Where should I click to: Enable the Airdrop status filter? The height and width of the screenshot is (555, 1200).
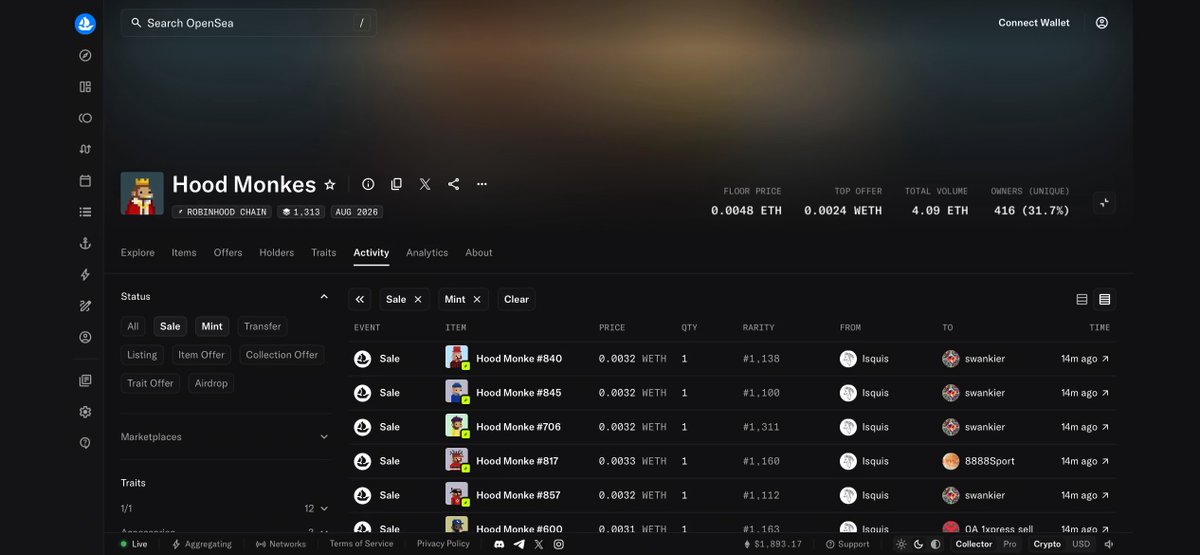211,383
